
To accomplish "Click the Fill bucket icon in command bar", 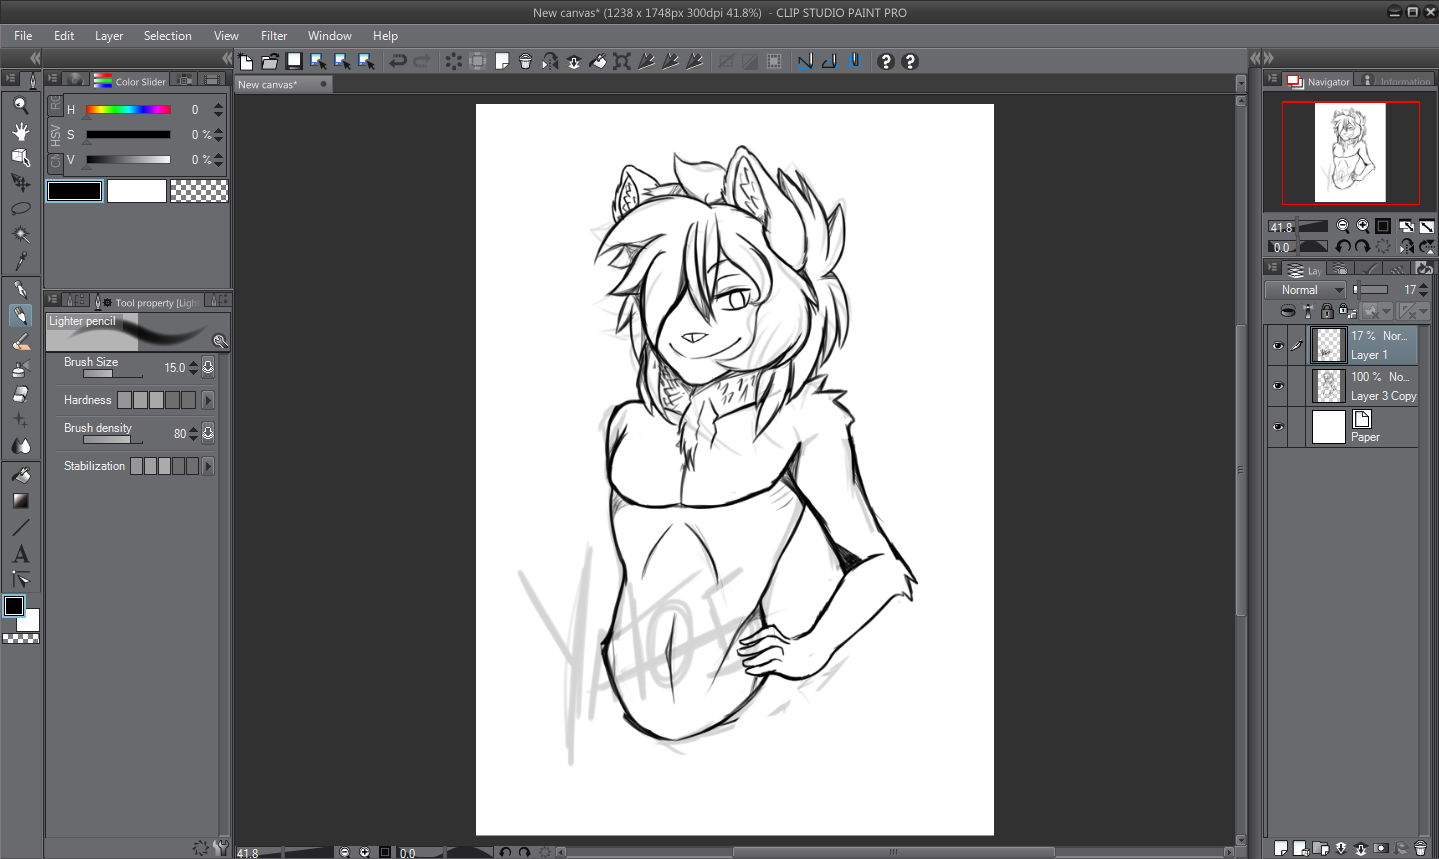I will pos(598,62).
